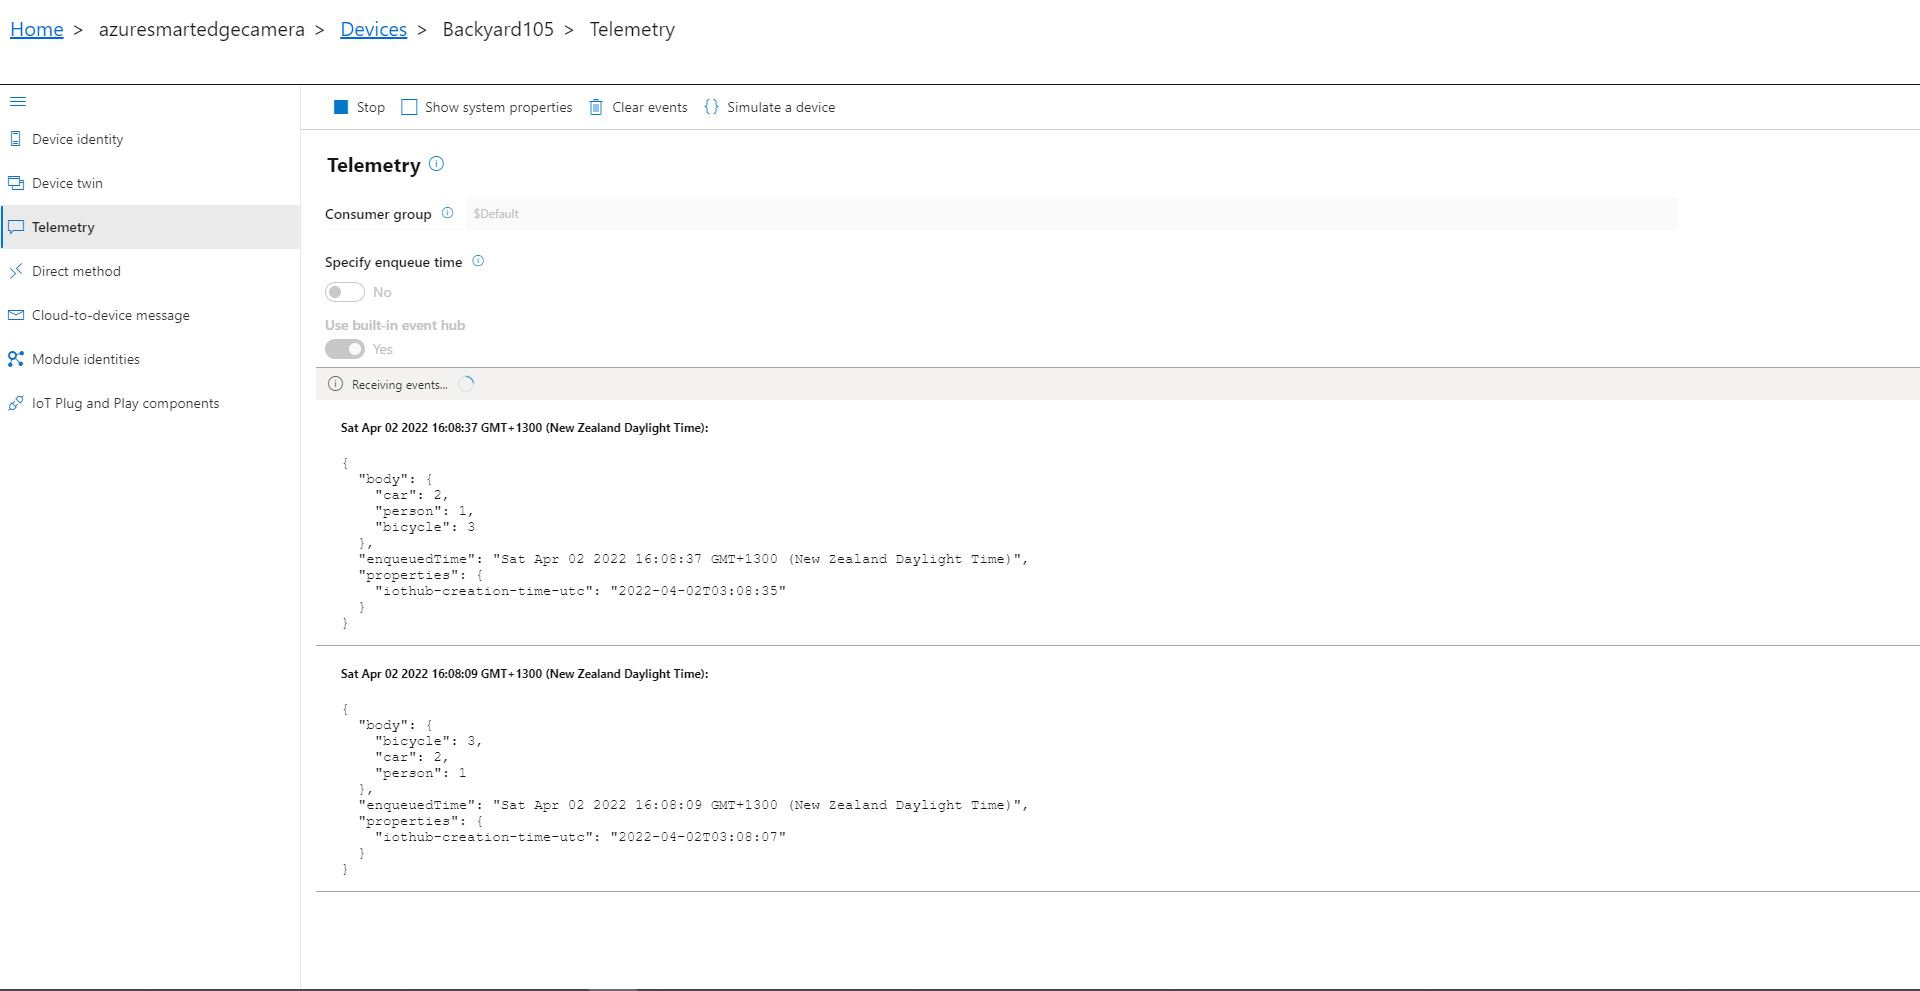Click the IoT Plug and Play icon
The width and height of the screenshot is (1920, 991).
coord(15,403)
